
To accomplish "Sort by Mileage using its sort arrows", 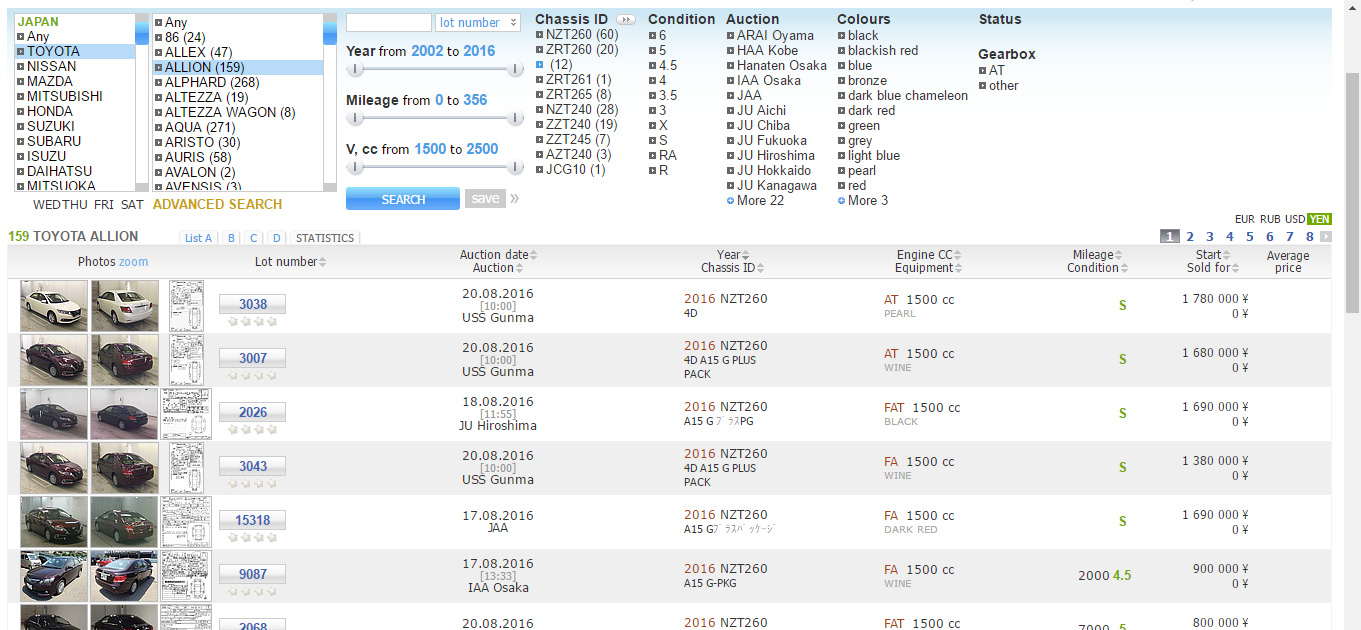I will pos(1119,255).
